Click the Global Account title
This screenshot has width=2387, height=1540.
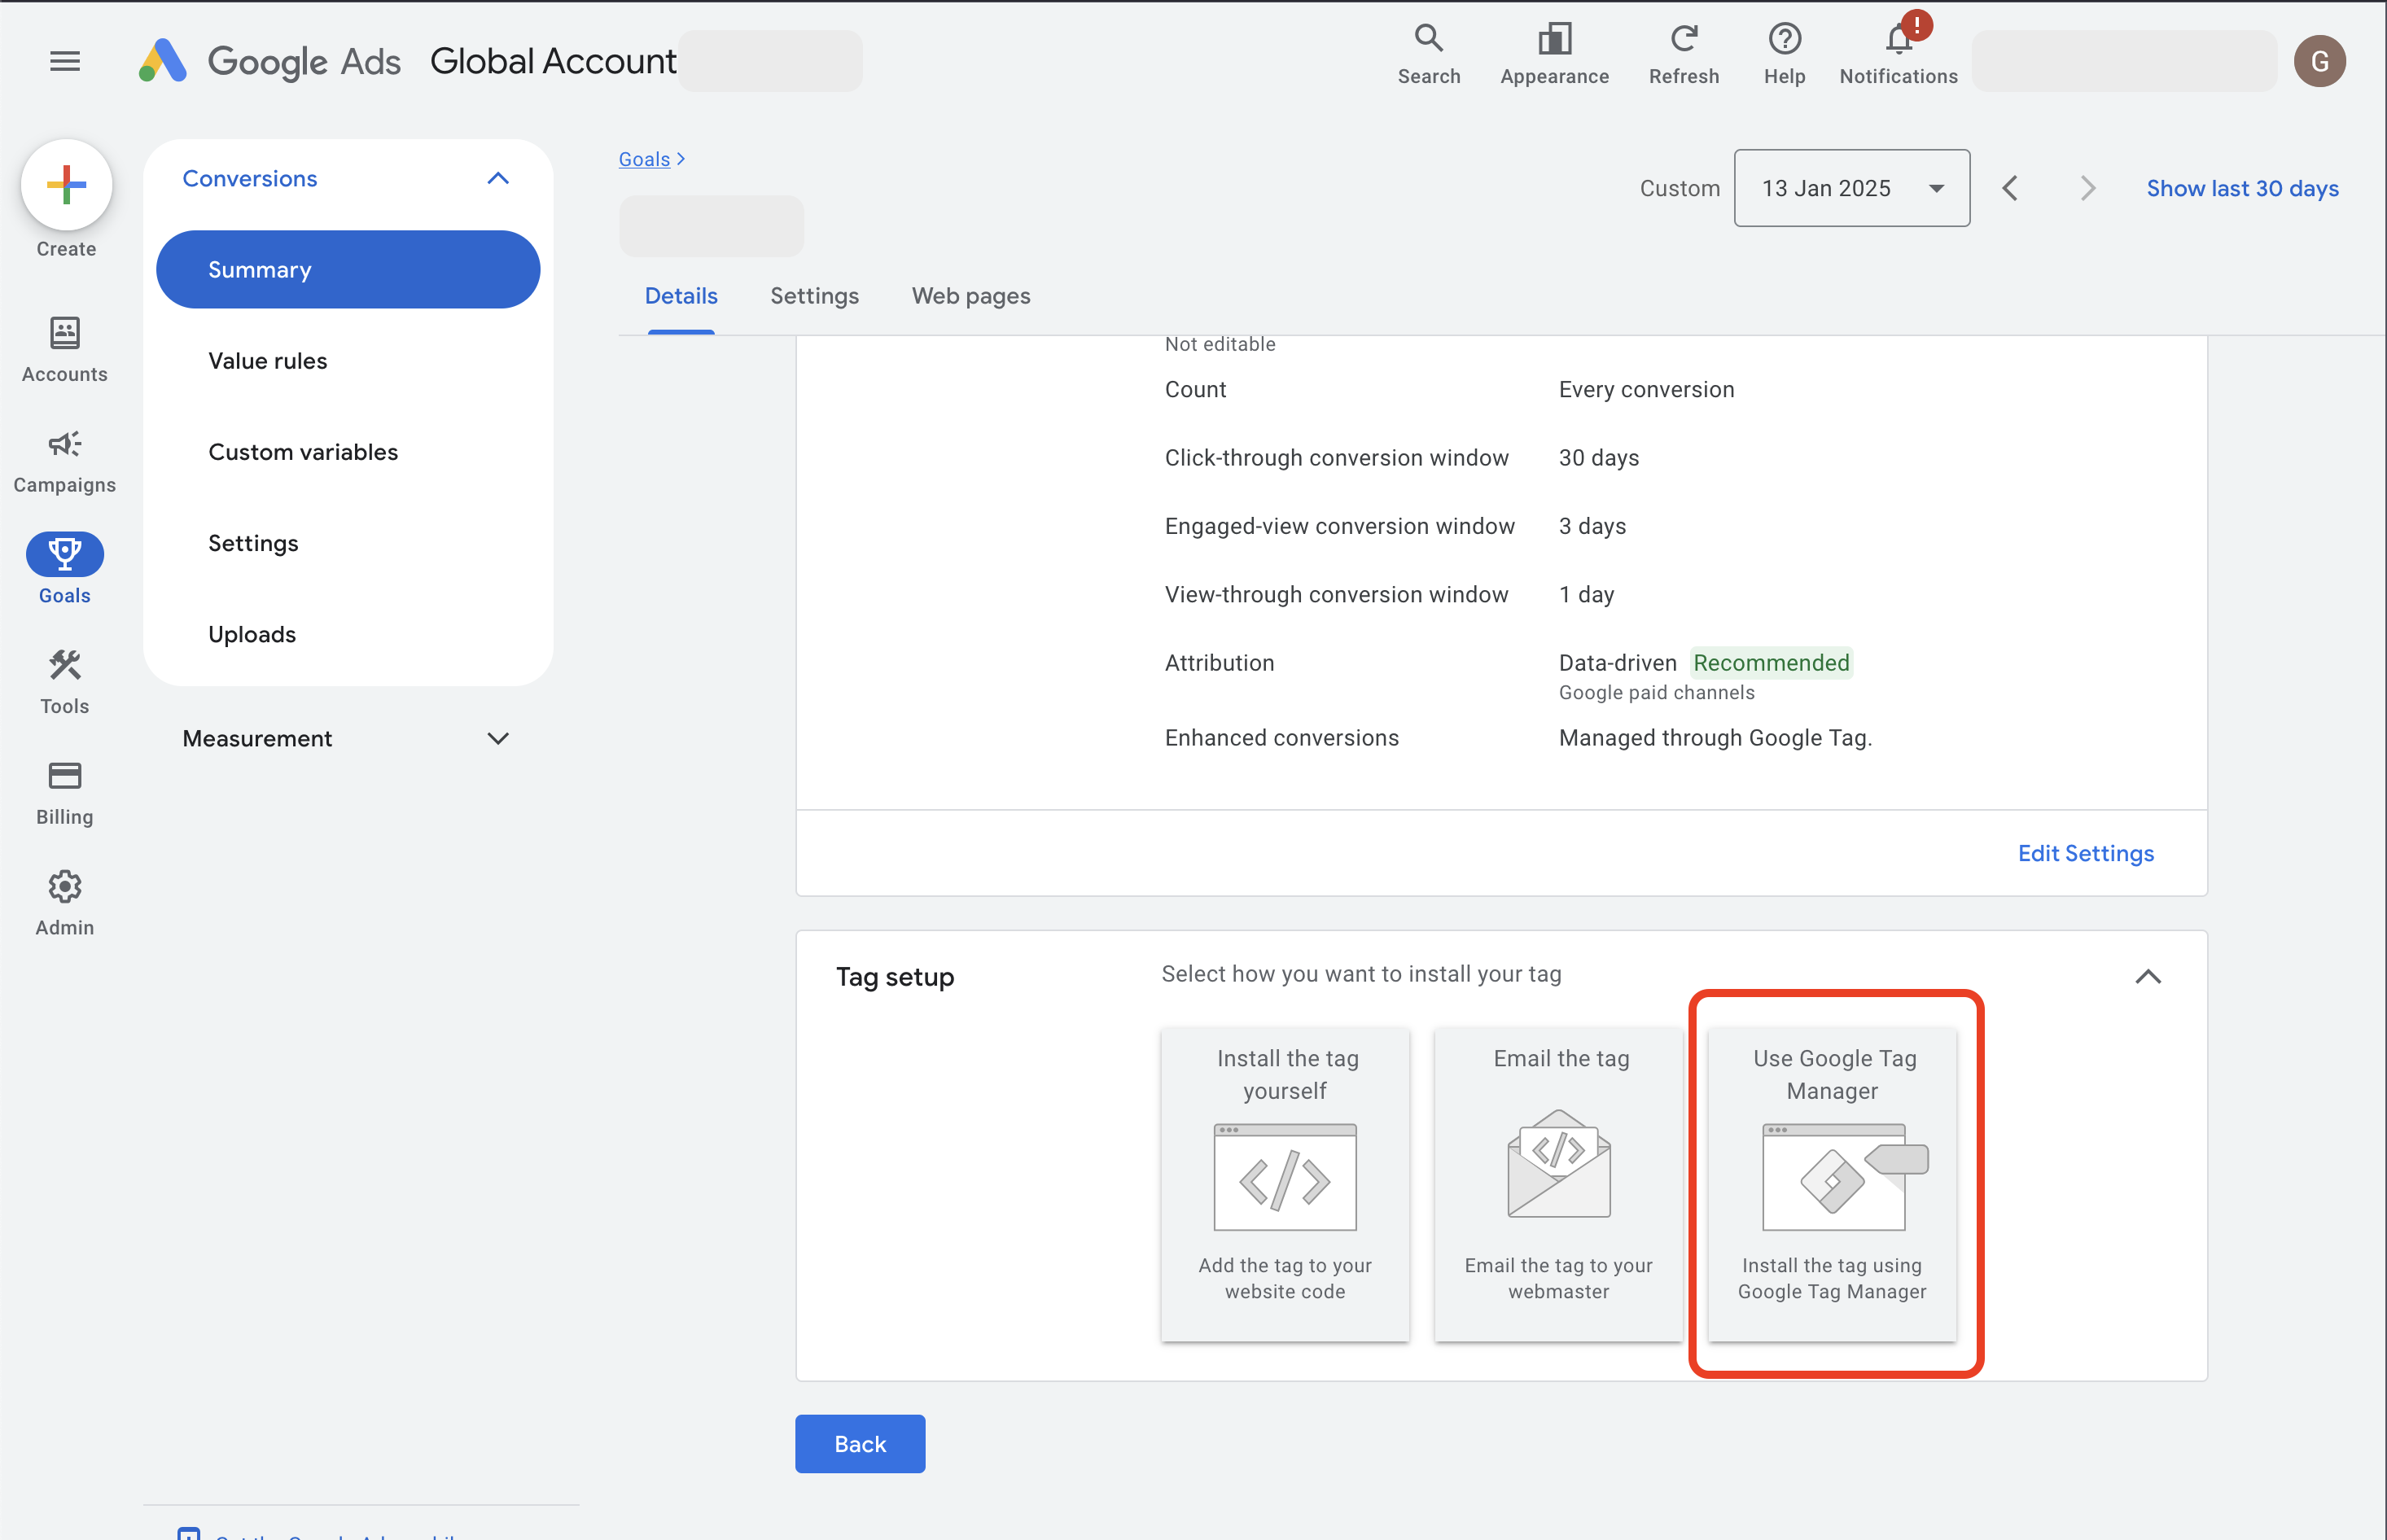tap(553, 61)
